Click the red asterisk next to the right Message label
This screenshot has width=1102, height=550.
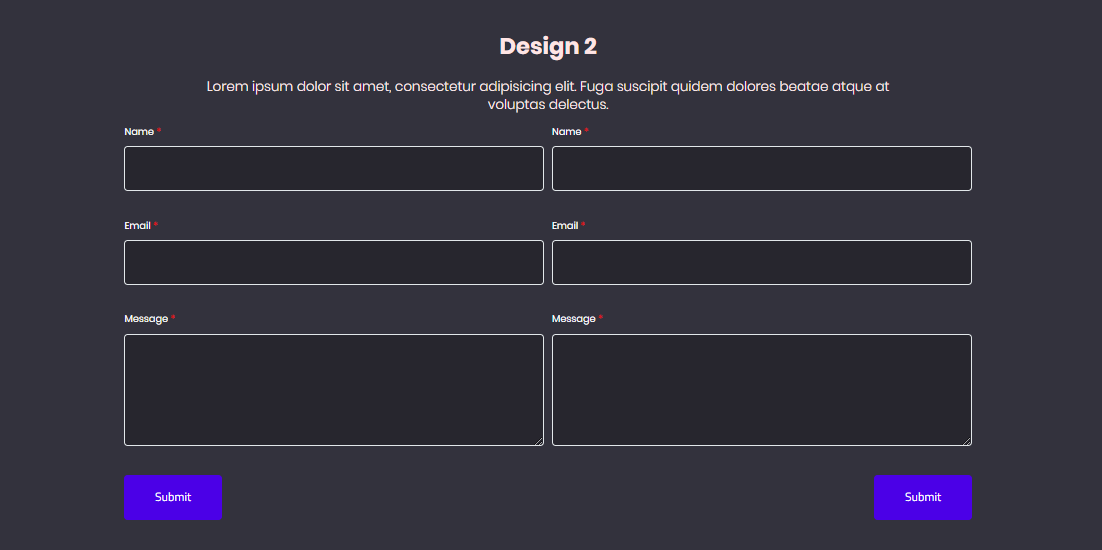click(x=601, y=319)
